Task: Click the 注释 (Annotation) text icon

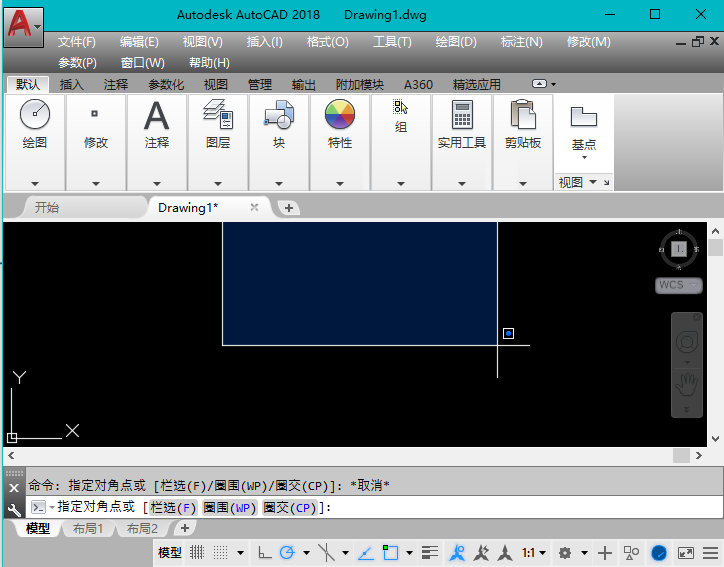Action: pyautogui.click(x=157, y=116)
